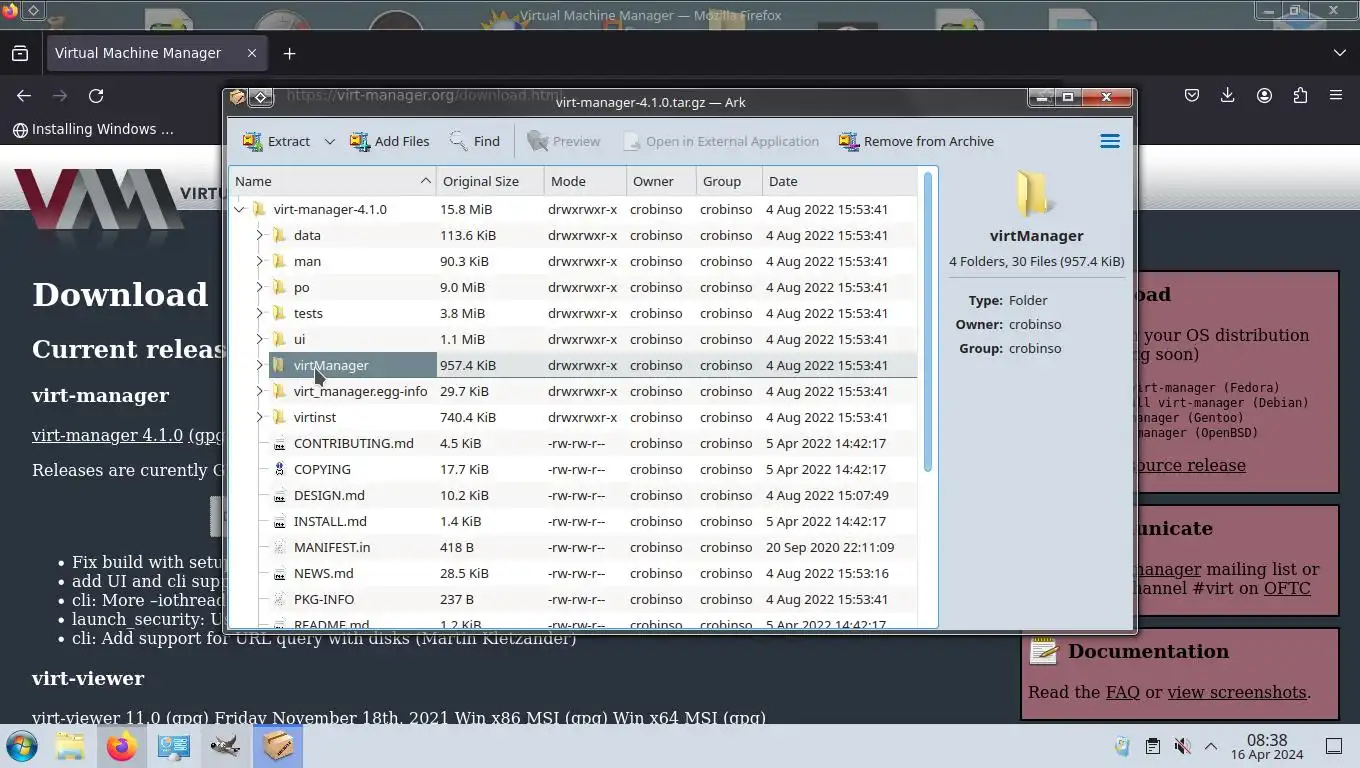Select the virtinst folder row
Screen dimensions: 1360x768
coord(574,417)
